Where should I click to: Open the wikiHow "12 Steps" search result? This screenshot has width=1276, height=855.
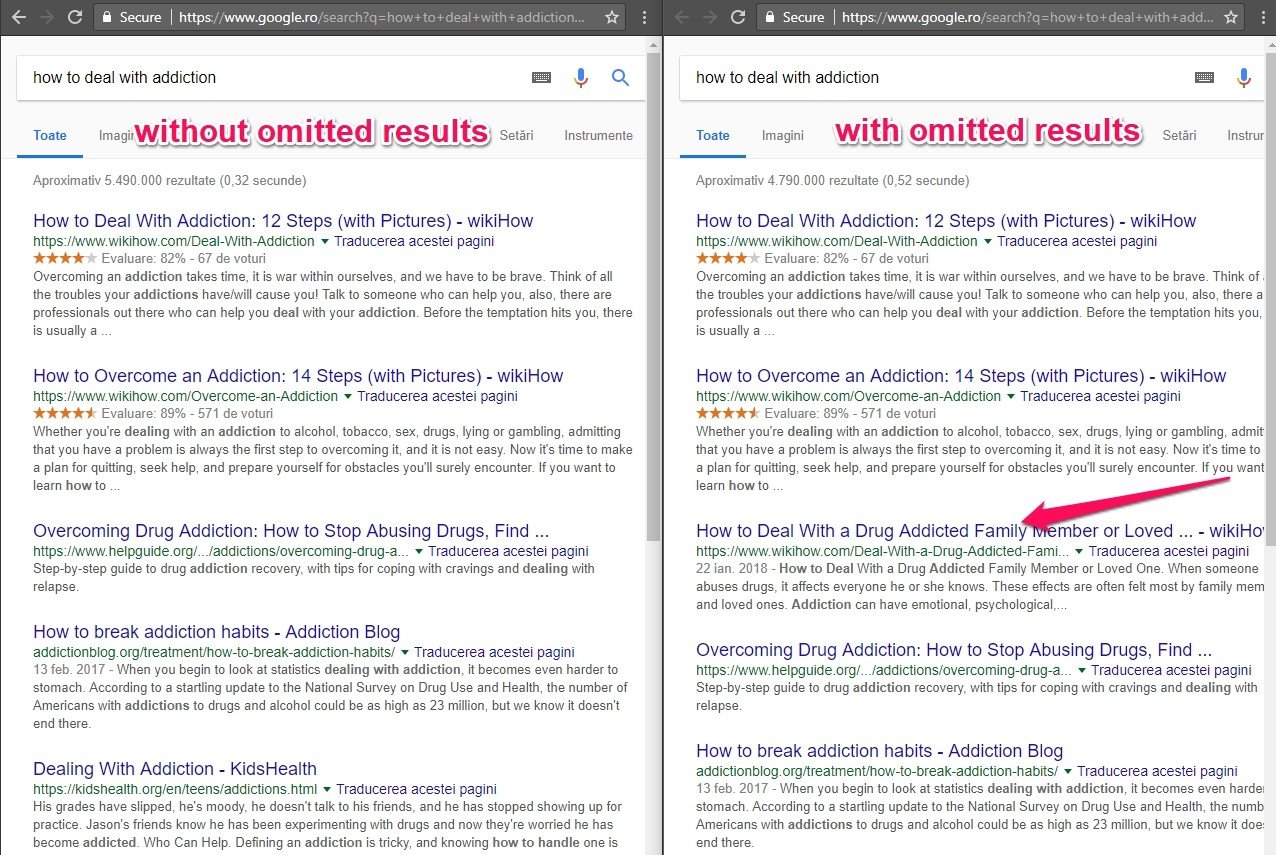[x=282, y=220]
